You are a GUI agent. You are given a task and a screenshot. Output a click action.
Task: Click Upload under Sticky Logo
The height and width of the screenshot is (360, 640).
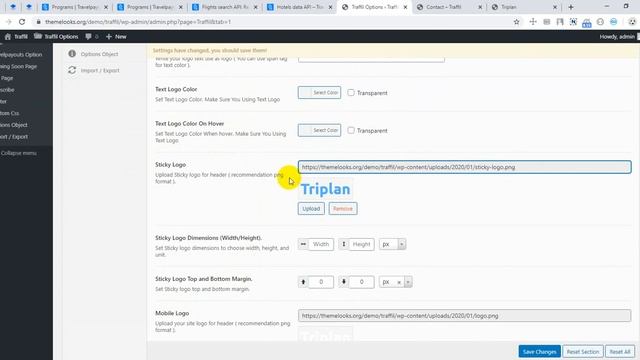(x=311, y=209)
